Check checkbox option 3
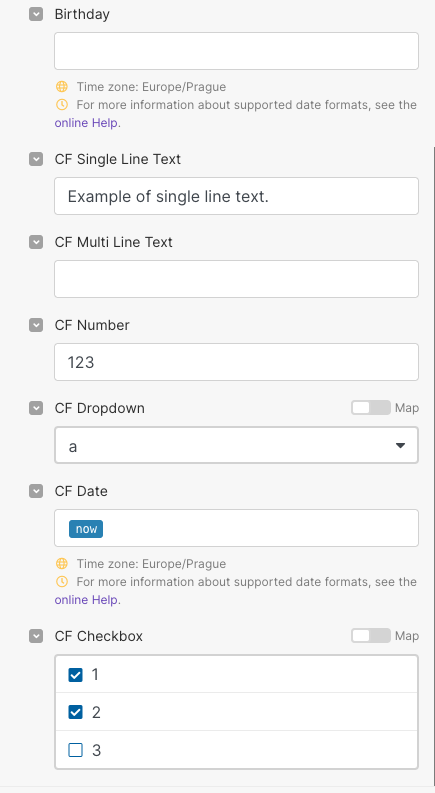Viewport: 435px width, 793px height. coord(75,750)
